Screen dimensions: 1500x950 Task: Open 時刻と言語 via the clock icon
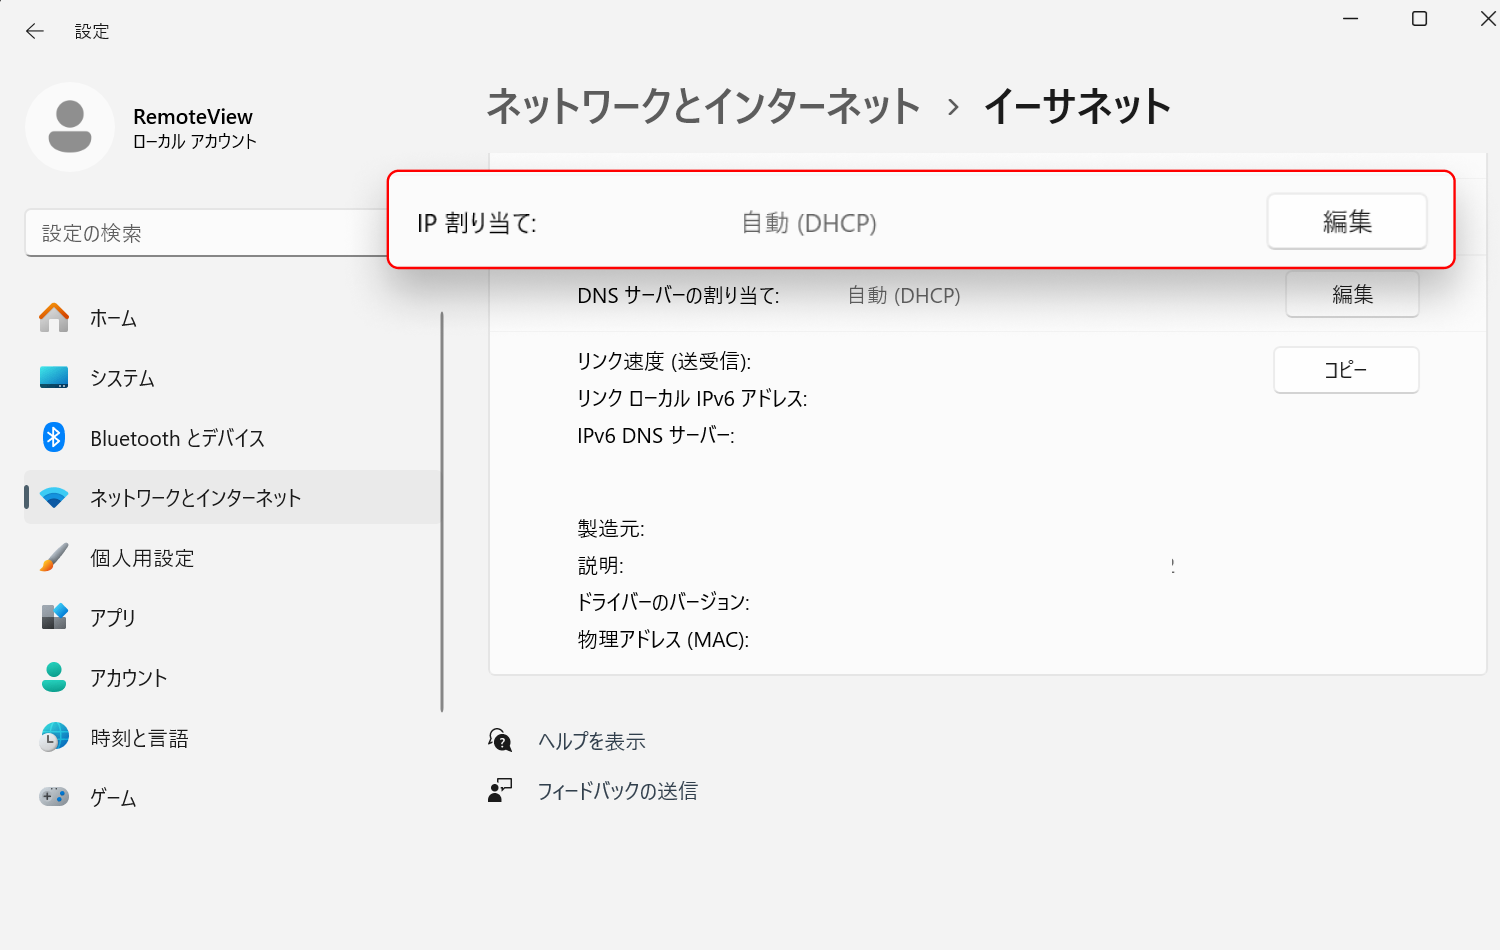coord(52,737)
